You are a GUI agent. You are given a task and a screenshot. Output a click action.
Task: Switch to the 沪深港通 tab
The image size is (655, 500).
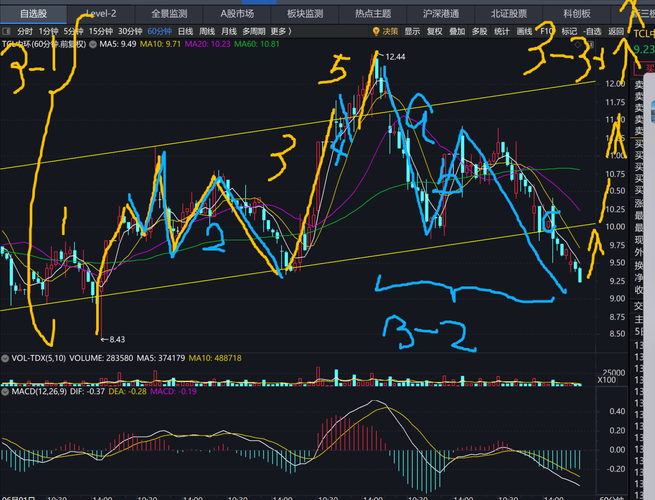click(x=441, y=14)
